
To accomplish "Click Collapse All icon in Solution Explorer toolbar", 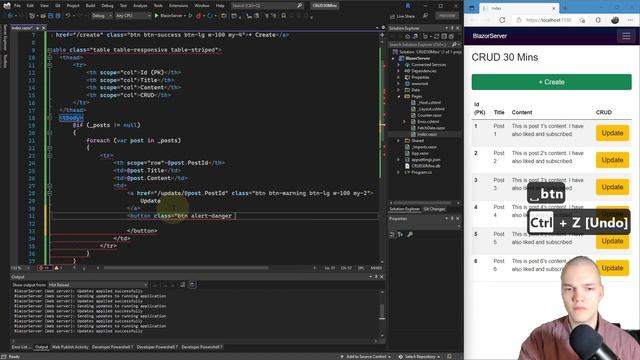I will pyautogui.click(x=444, y=36).
